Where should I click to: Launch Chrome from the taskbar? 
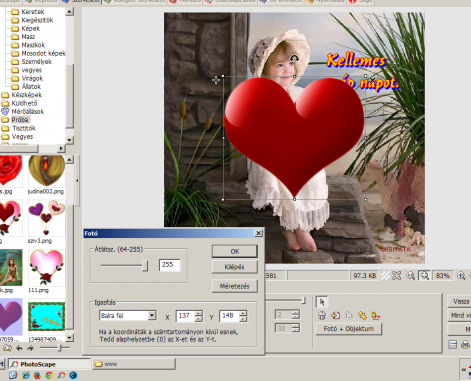pyautogui.click(x=49, y=375)
